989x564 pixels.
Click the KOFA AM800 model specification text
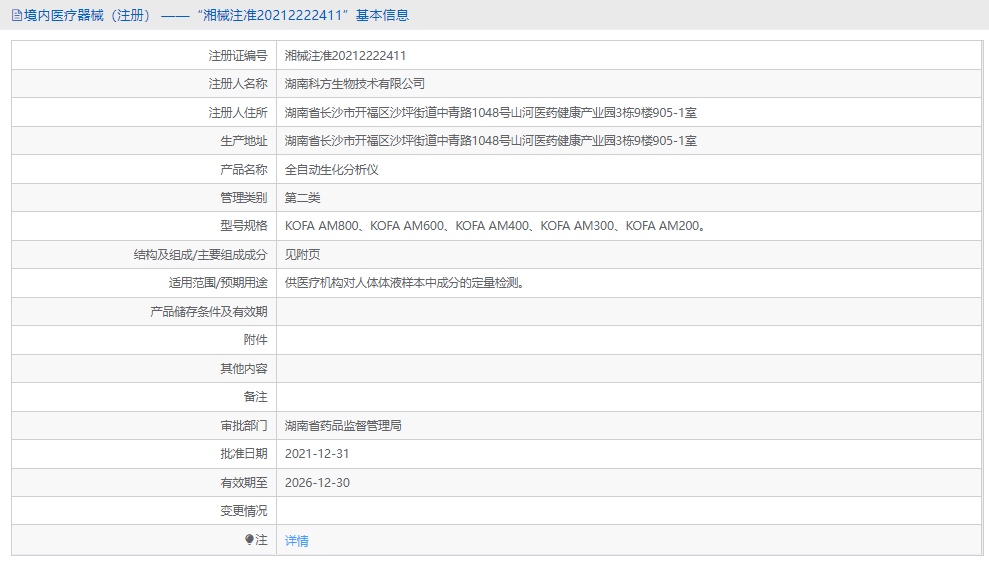tap(321, 227)
